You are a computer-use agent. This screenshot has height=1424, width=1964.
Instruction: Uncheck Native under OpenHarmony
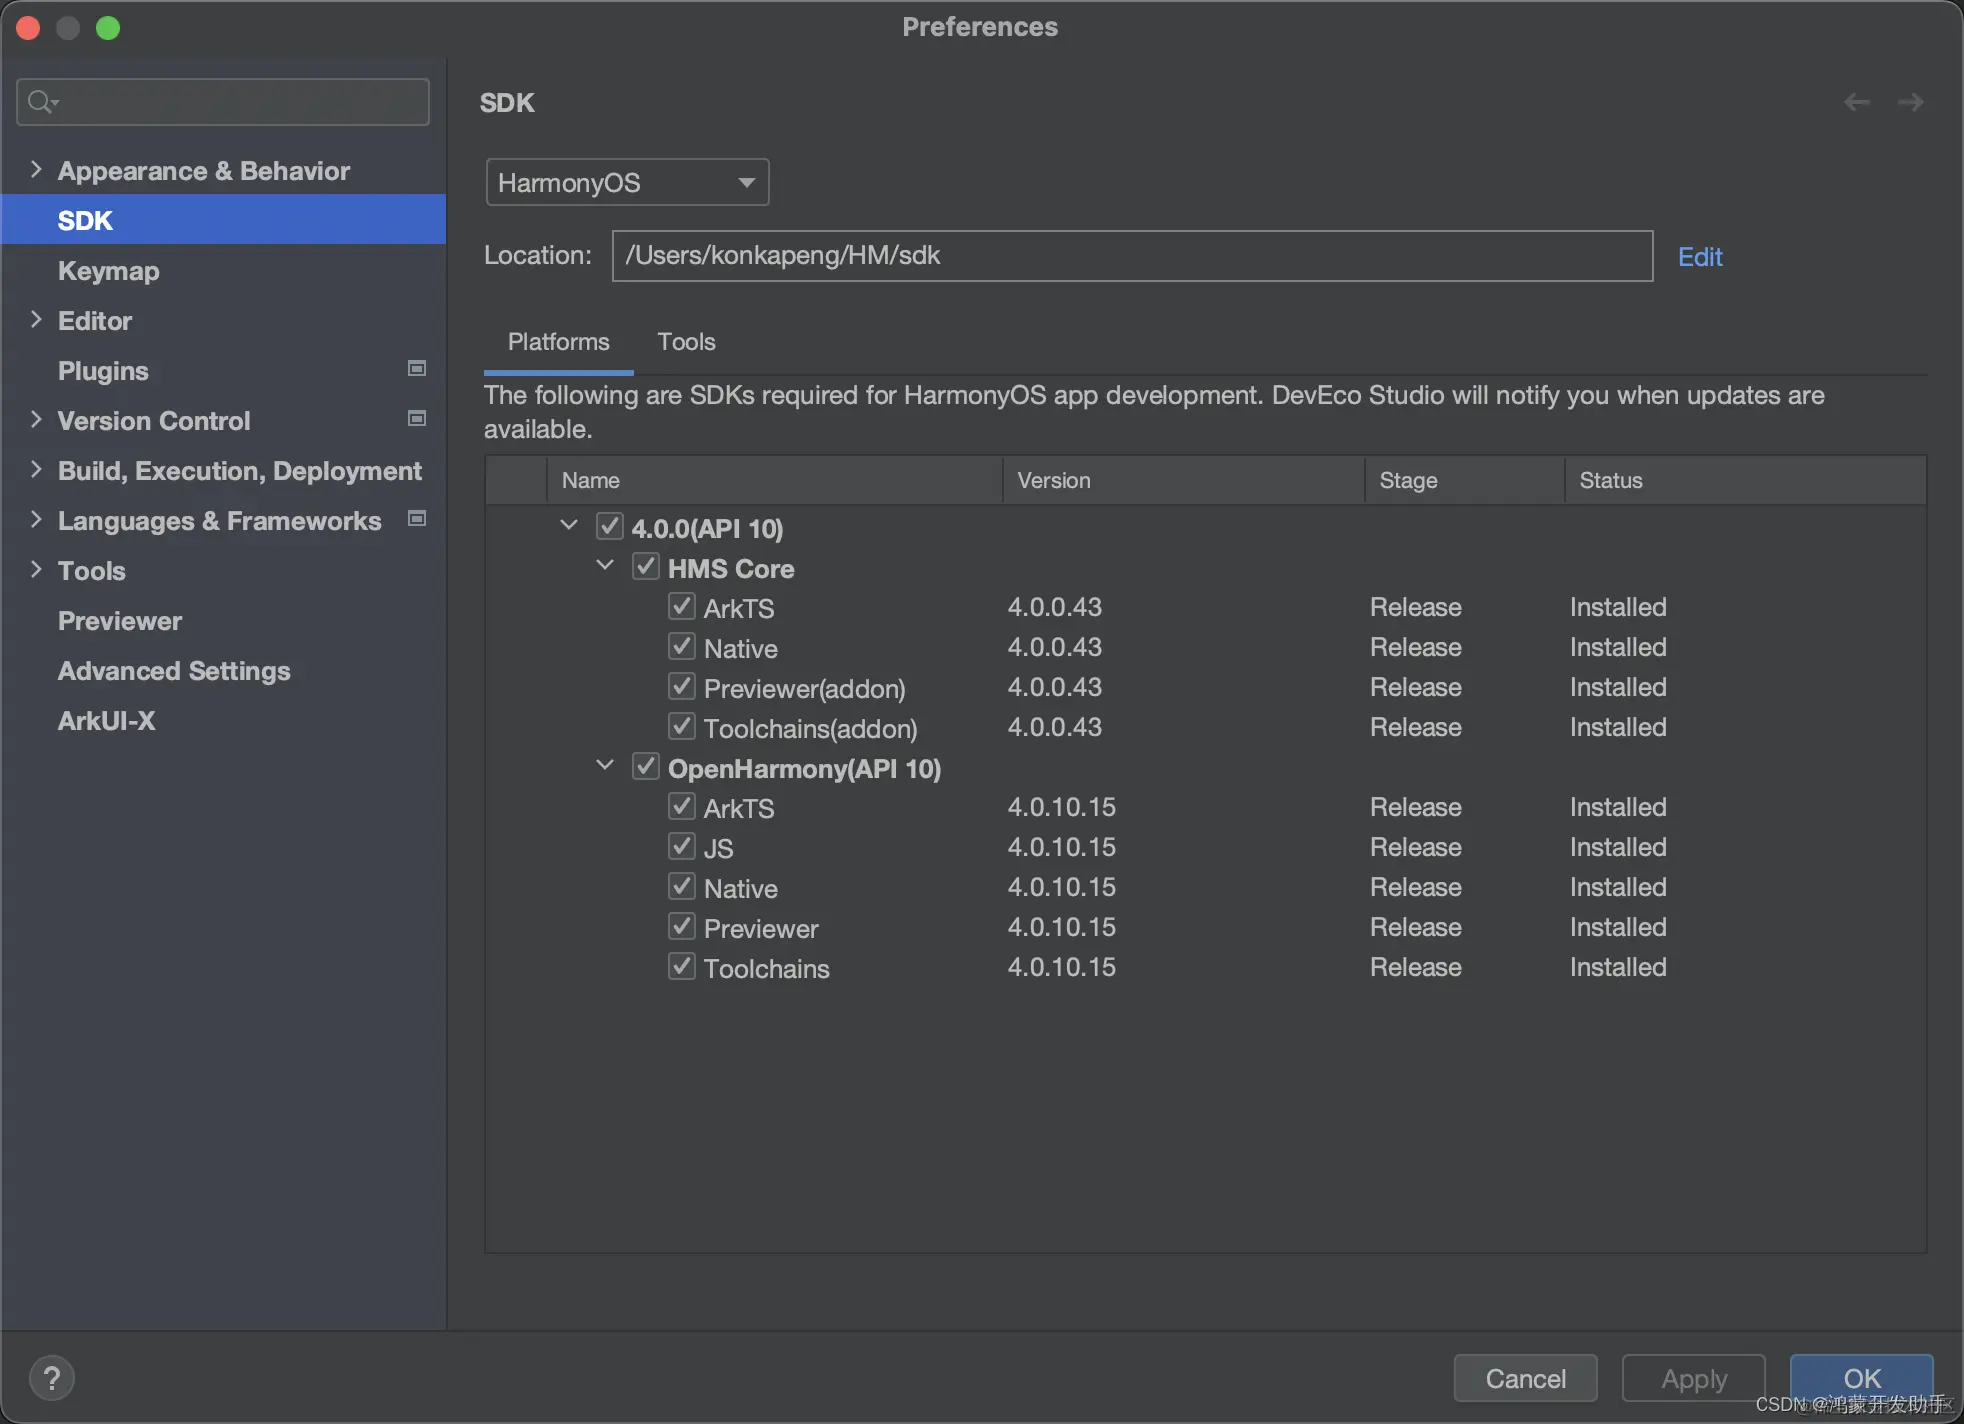681,887
